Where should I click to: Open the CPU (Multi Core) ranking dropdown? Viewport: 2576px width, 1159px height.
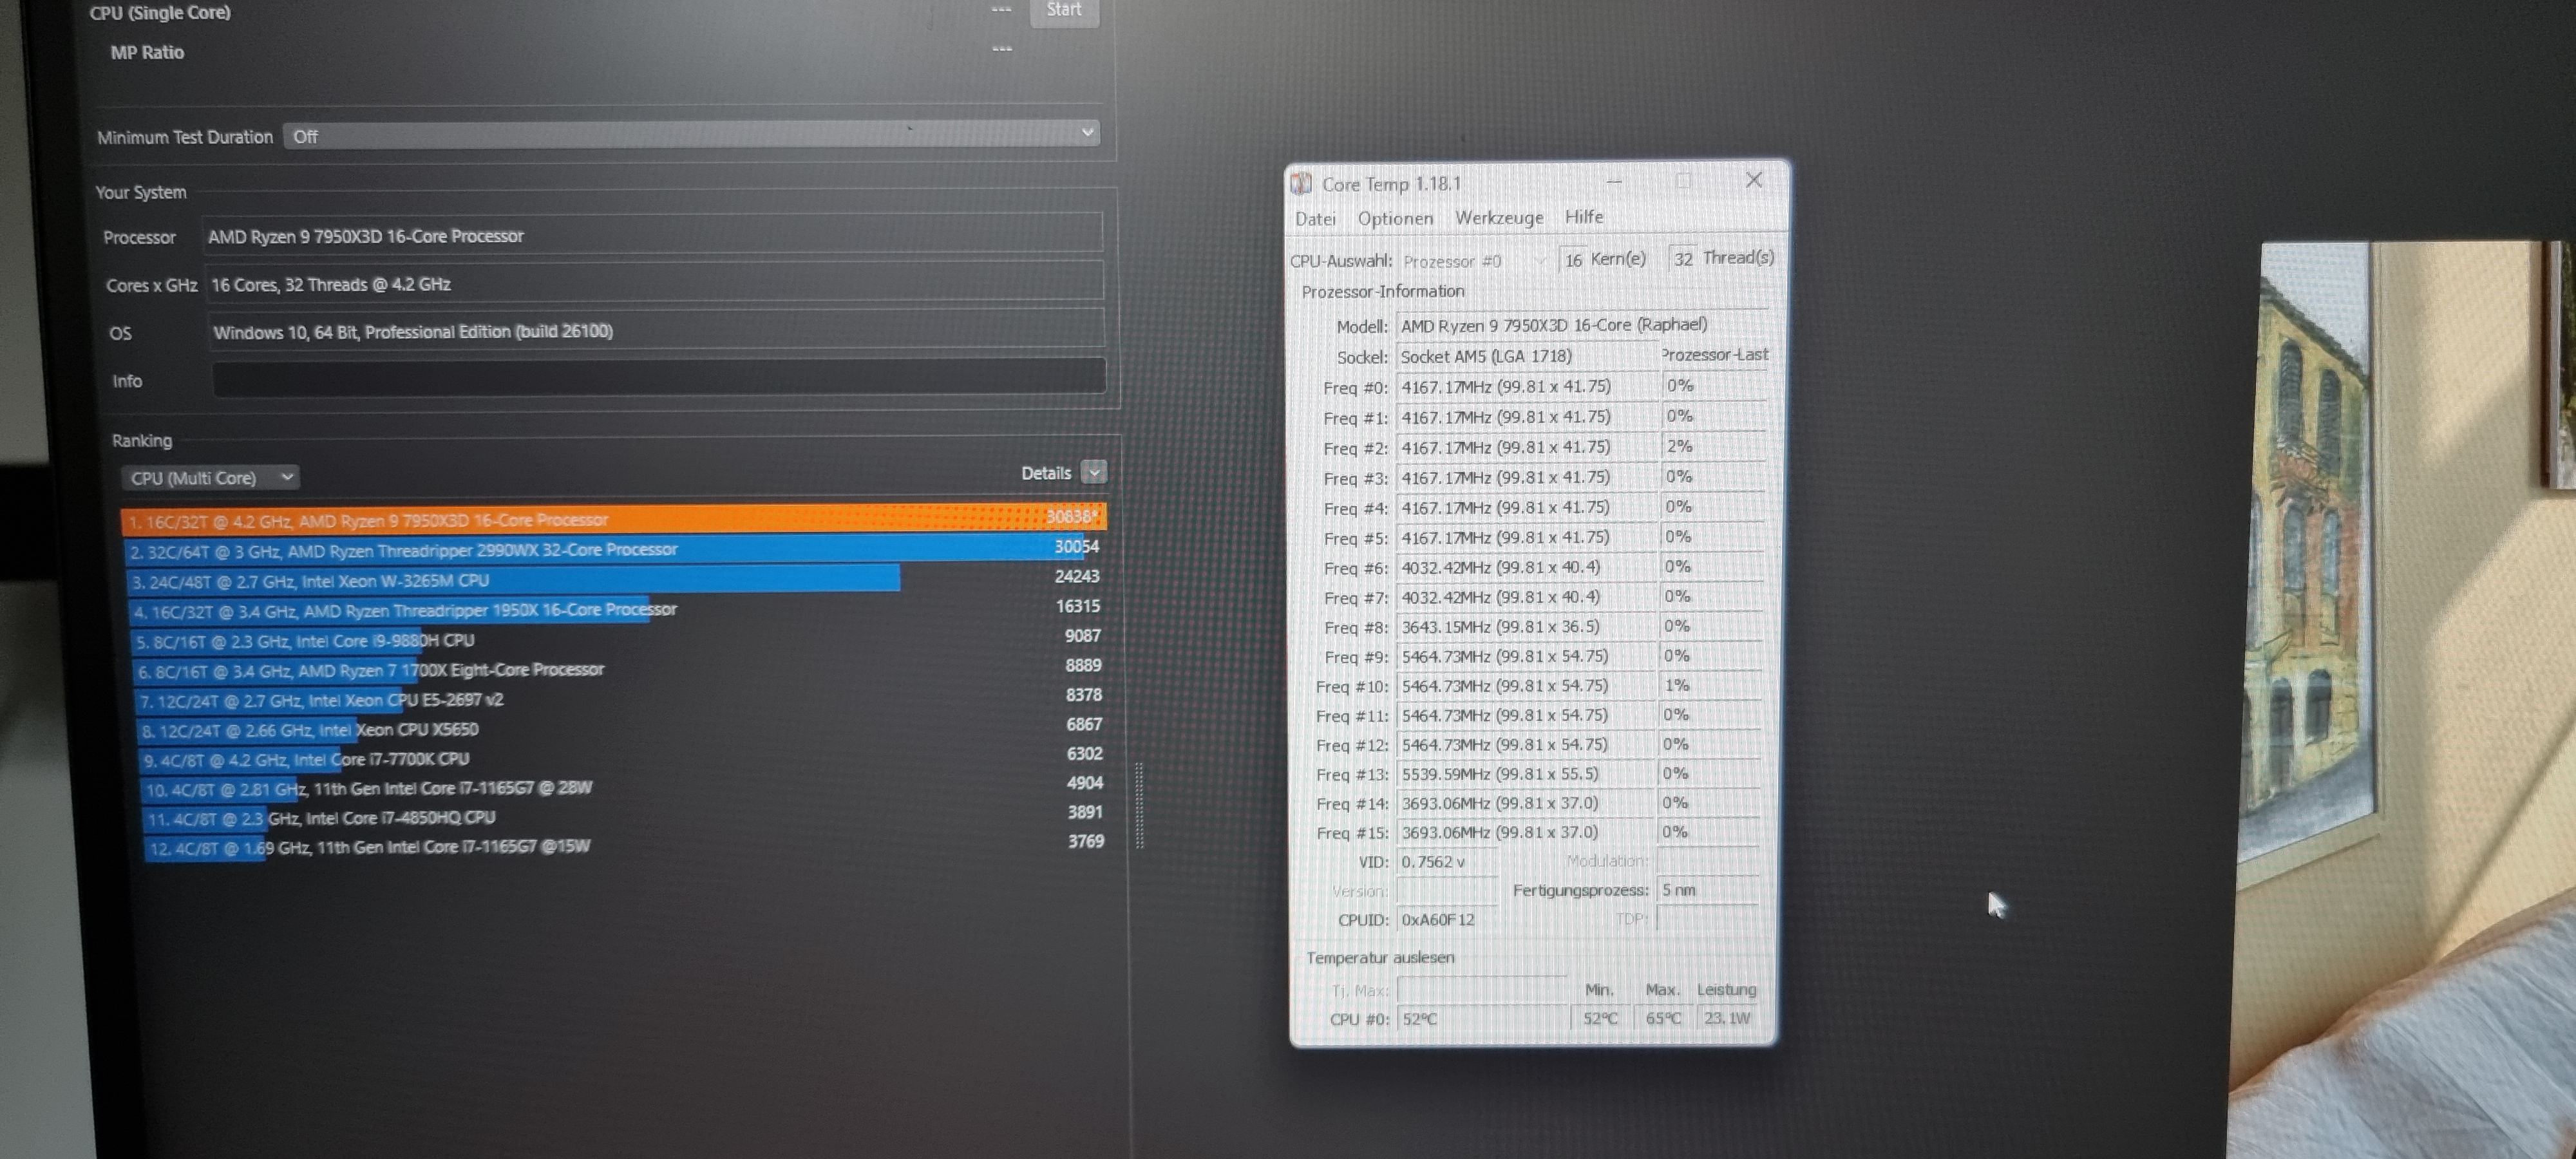pos(210,478)
